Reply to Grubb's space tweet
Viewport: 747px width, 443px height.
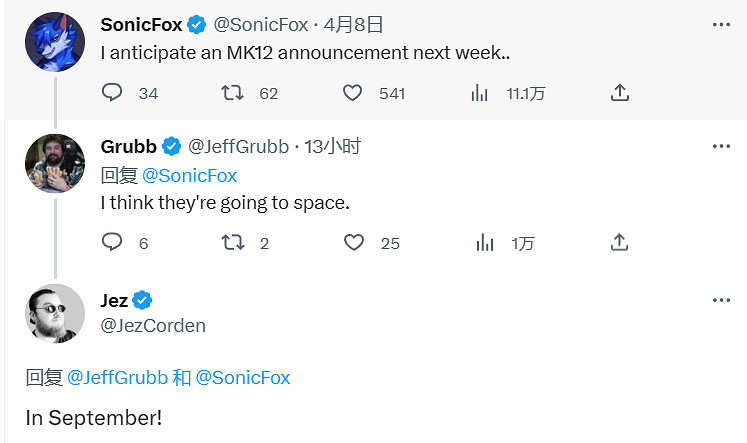(113, 242)
